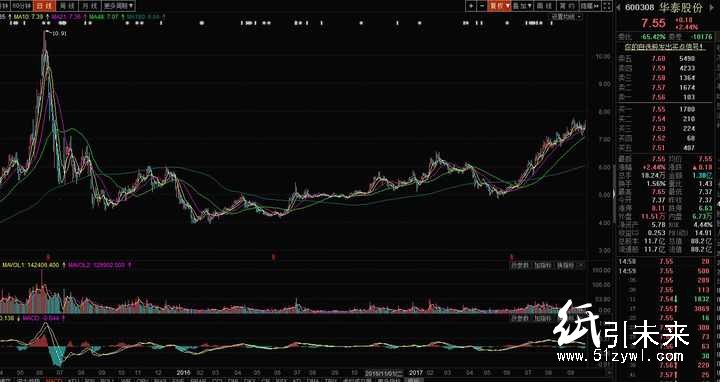This screenshot has height=382, width=720.
Task: Open the 叠加 overlay dropdown
Action: 522,6
